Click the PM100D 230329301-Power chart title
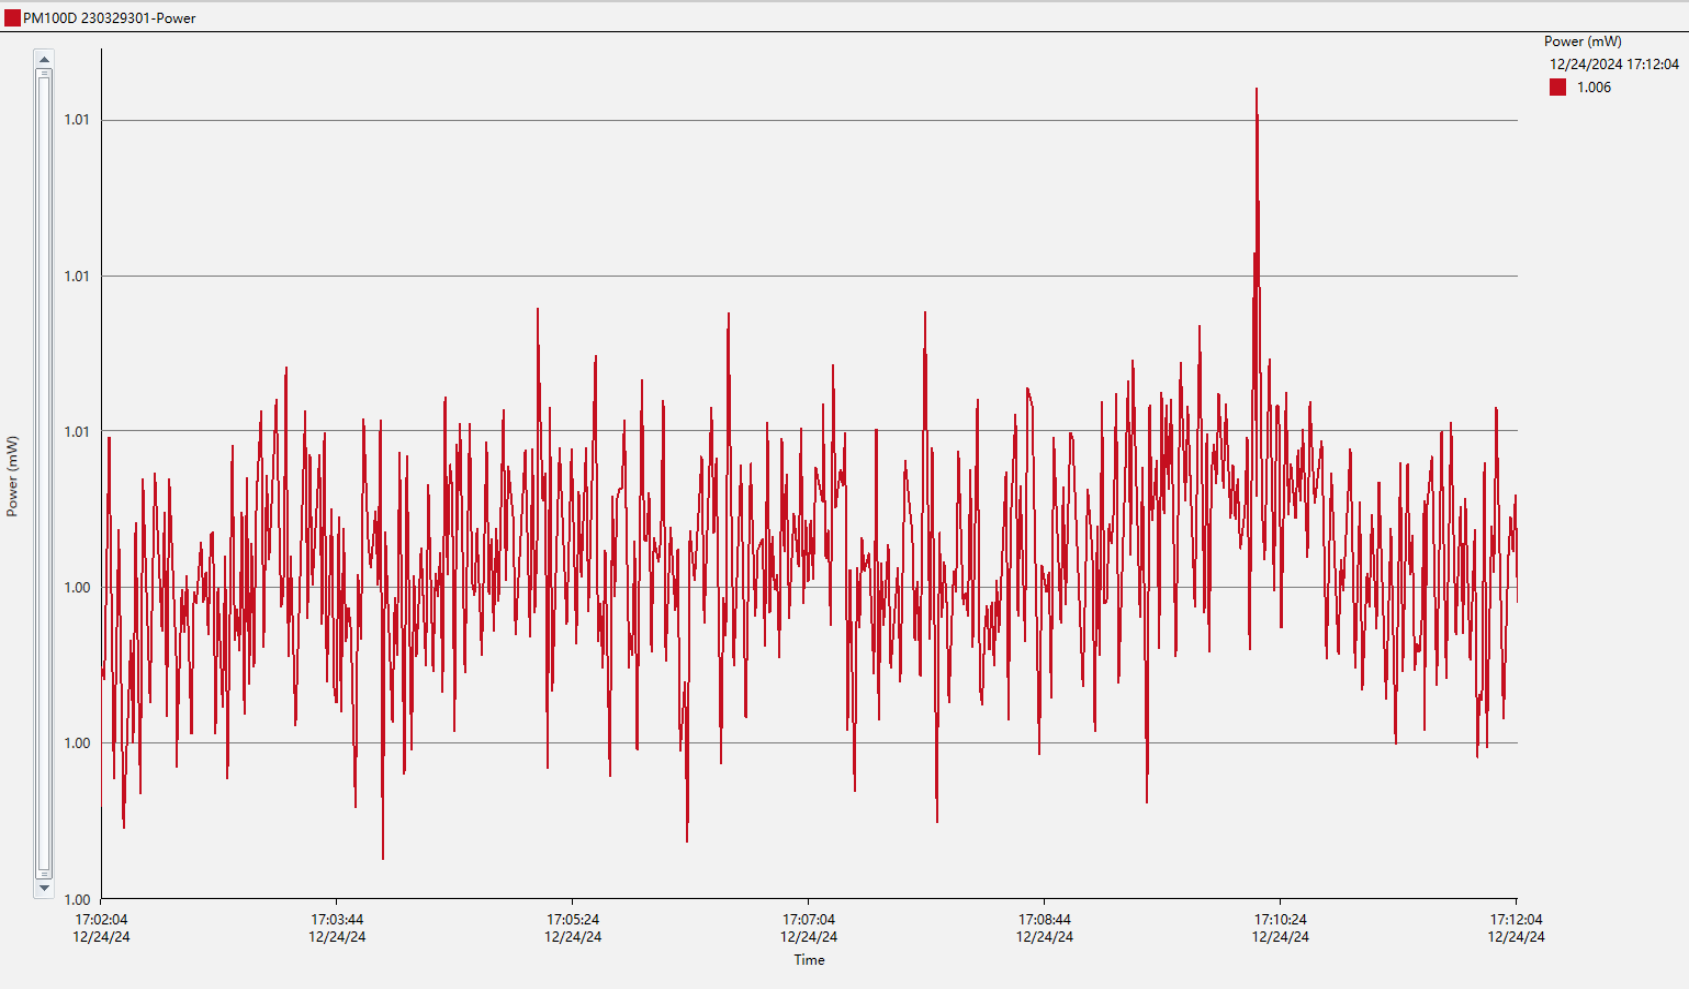This screenshot has width=1690, height=989. (109, 18)
